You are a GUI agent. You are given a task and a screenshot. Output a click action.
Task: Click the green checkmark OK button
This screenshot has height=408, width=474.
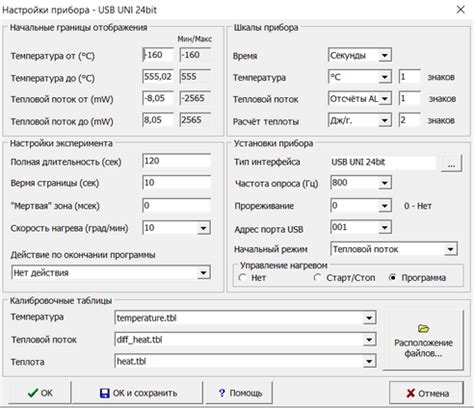(x=40, y=393)
